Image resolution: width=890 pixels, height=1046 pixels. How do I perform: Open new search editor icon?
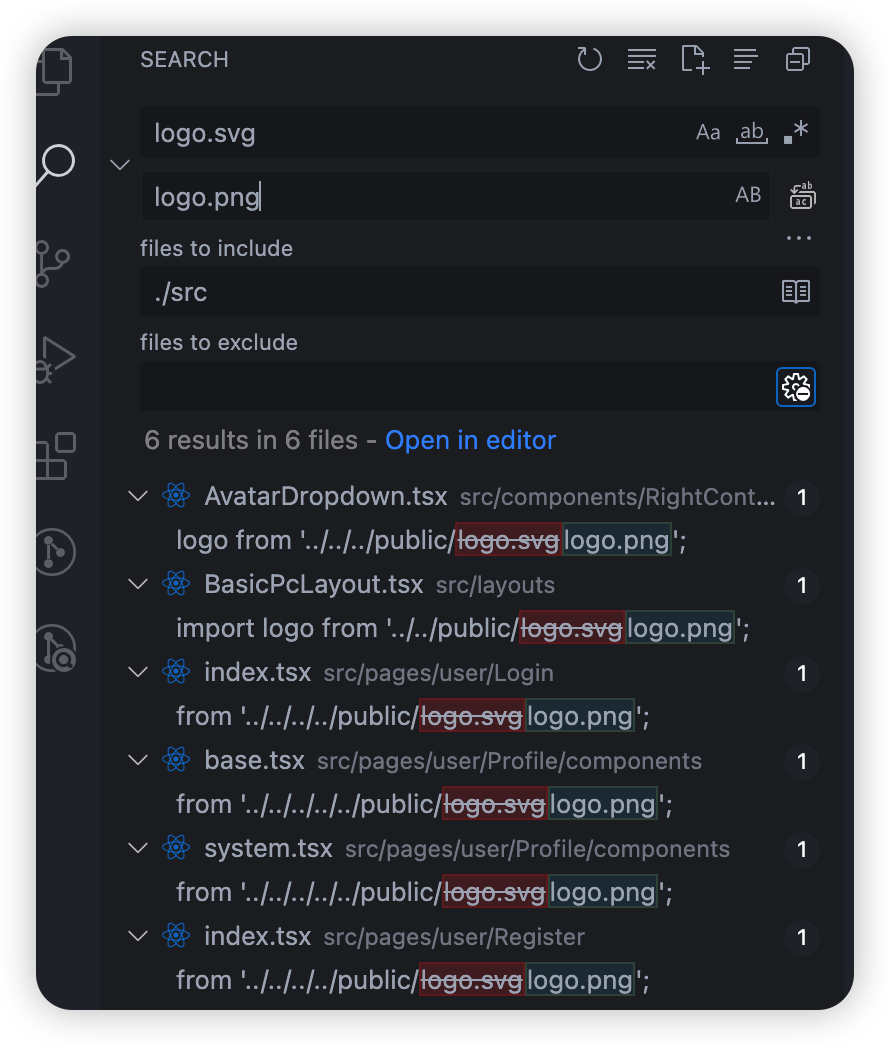click(x=695, y=59)
